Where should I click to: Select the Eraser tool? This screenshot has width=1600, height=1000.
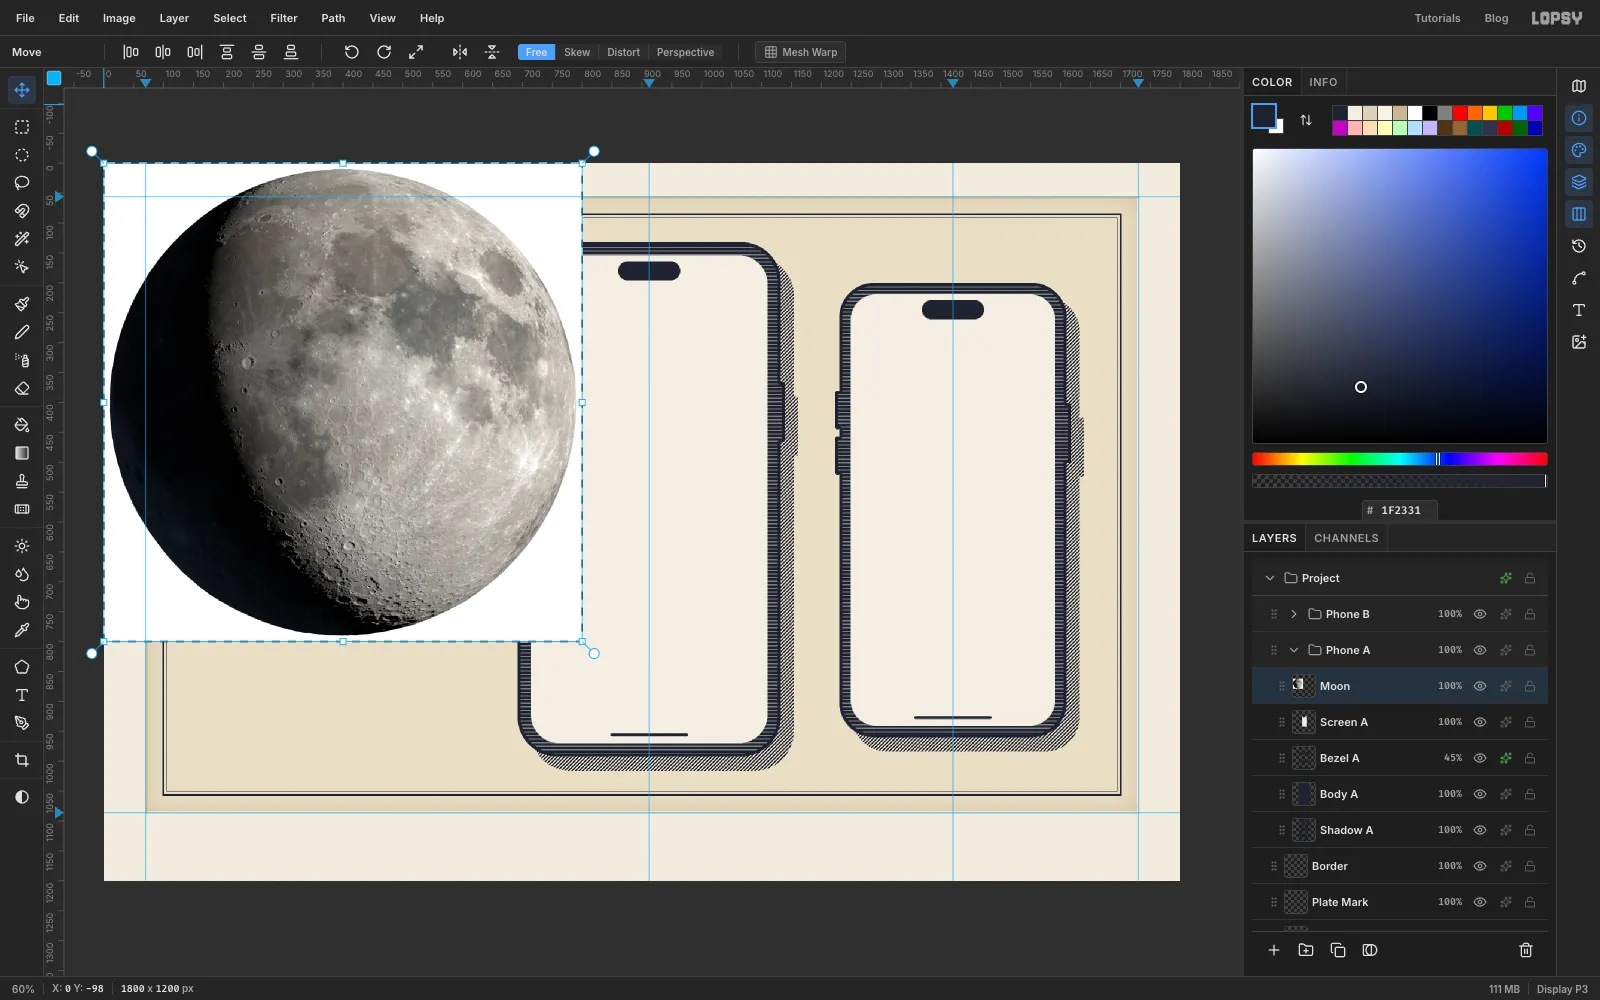point(21,388)
